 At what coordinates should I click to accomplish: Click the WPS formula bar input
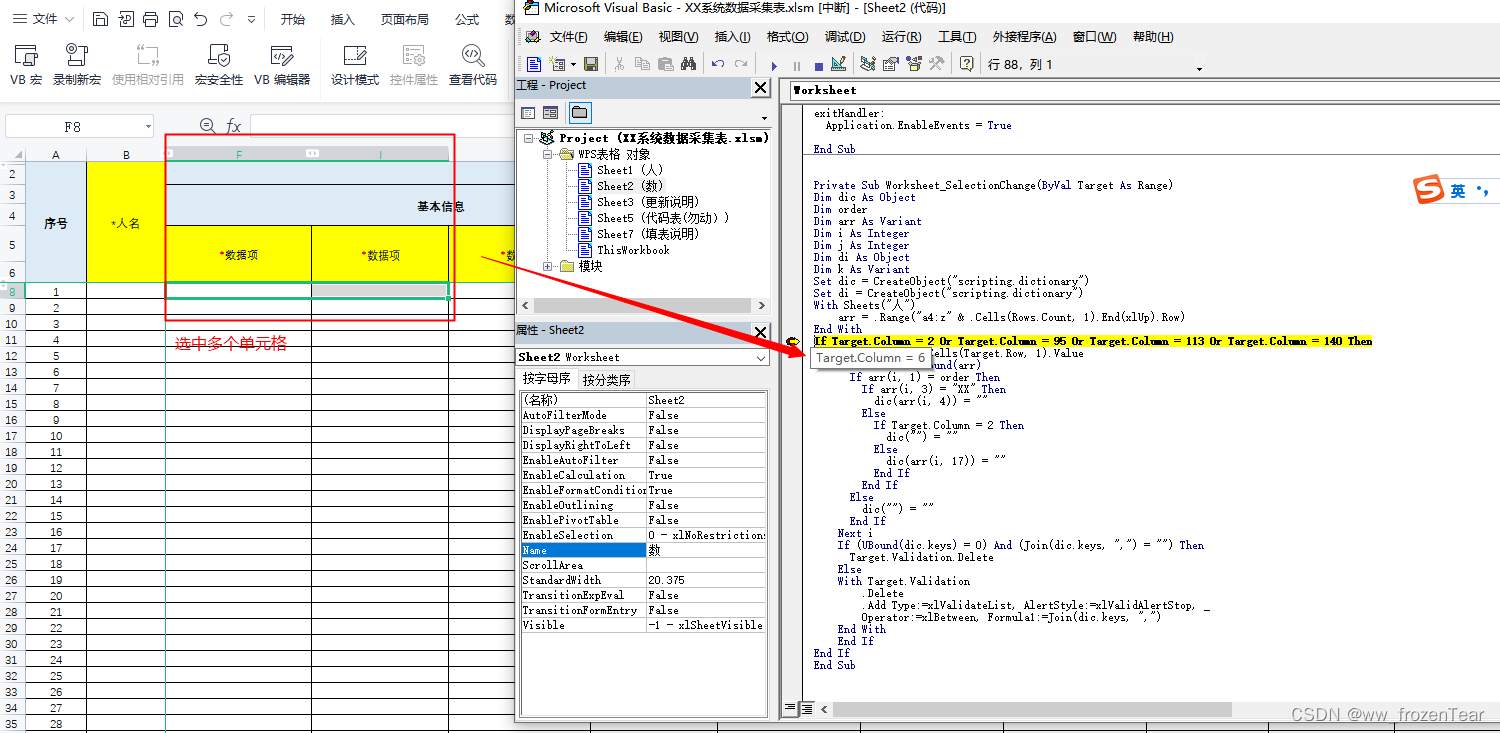tap(380, 126)
